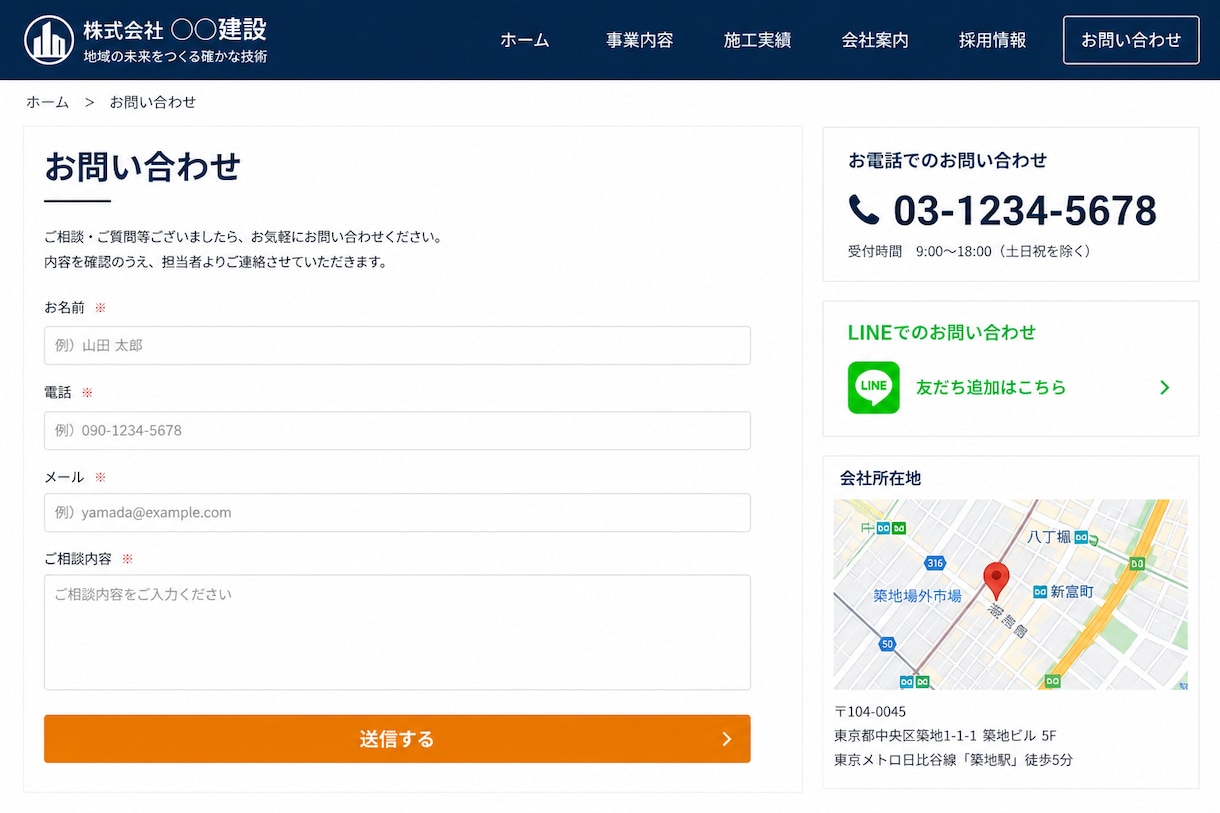Click the red map location pin
1220x813 pixels.
click(x=996, y=581)
